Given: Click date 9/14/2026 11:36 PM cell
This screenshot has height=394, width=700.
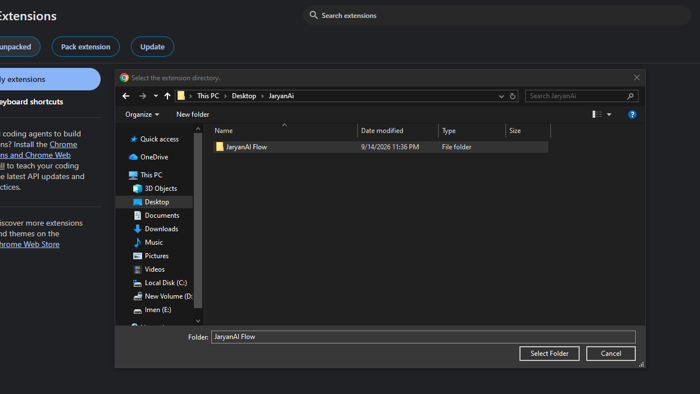Looking at the screenshot, I should tap(390, 147).
